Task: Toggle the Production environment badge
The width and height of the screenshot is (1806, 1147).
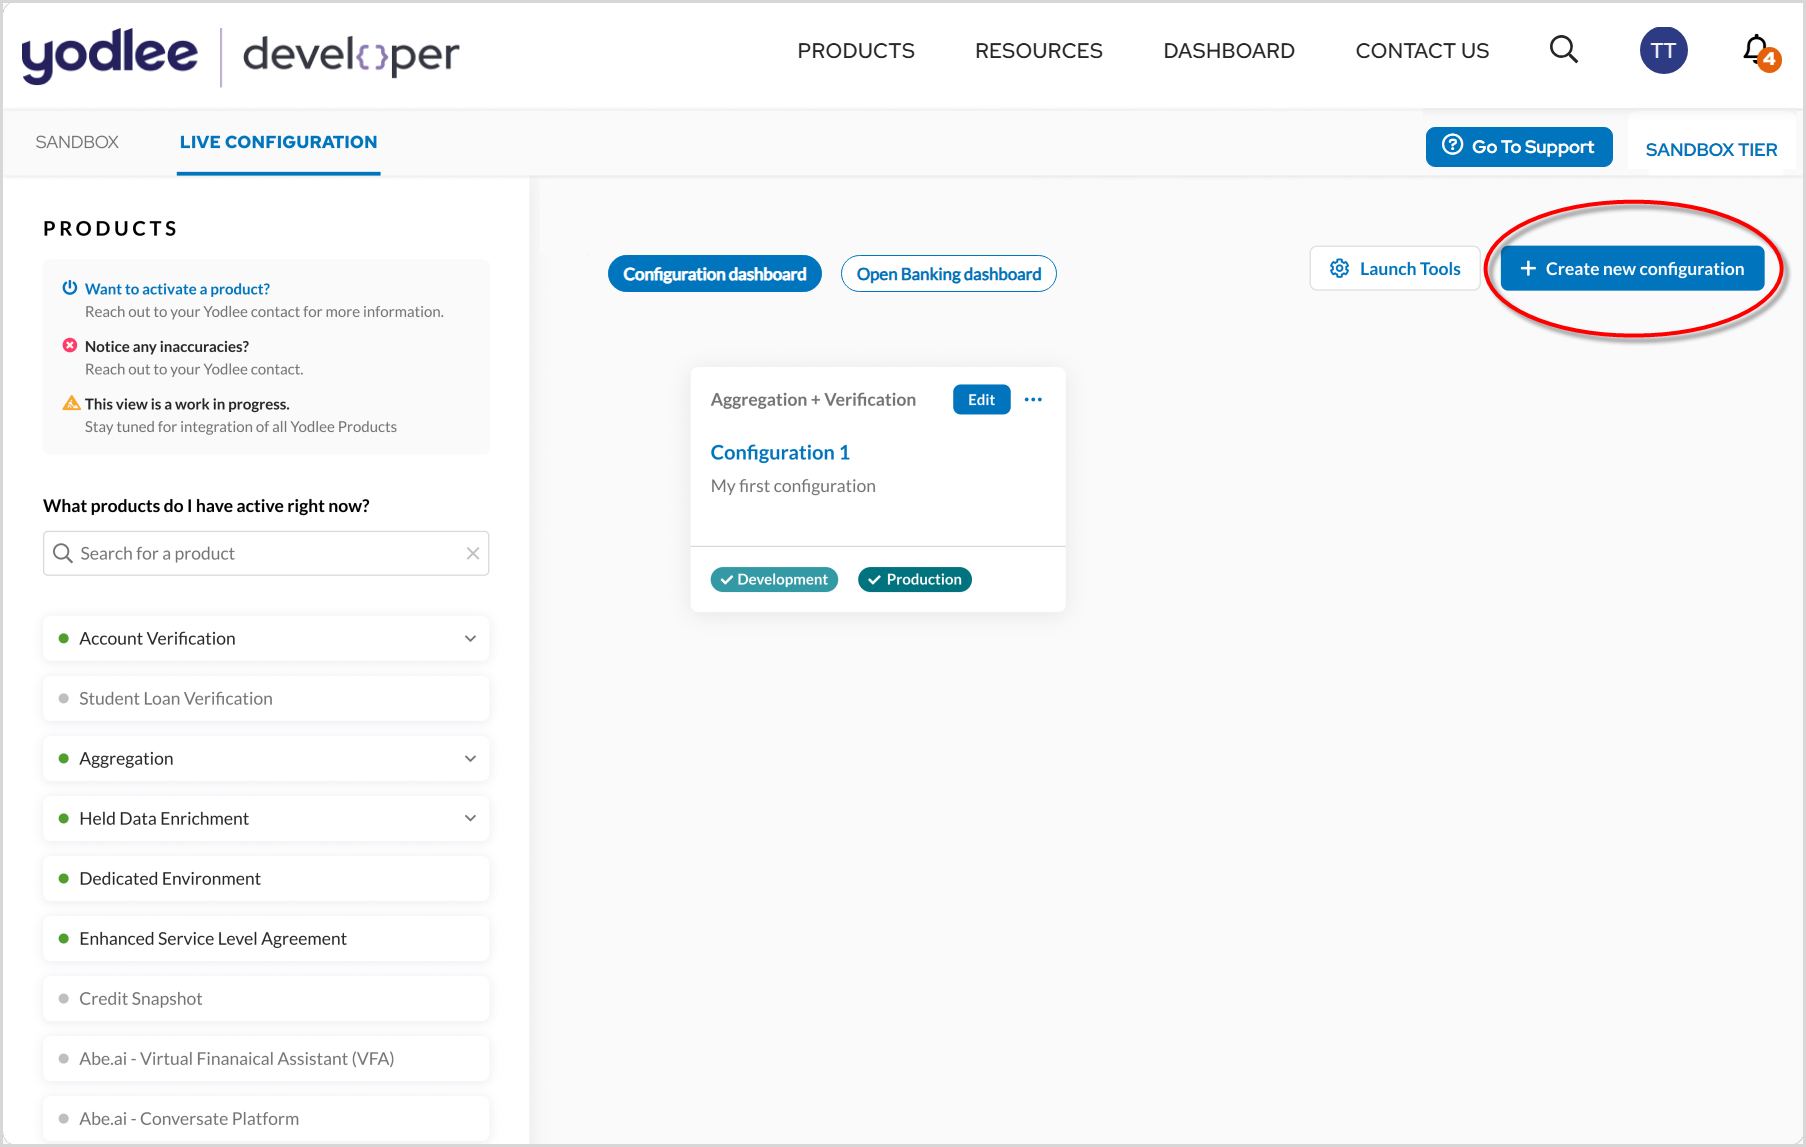Action: (x=914, y=580)
